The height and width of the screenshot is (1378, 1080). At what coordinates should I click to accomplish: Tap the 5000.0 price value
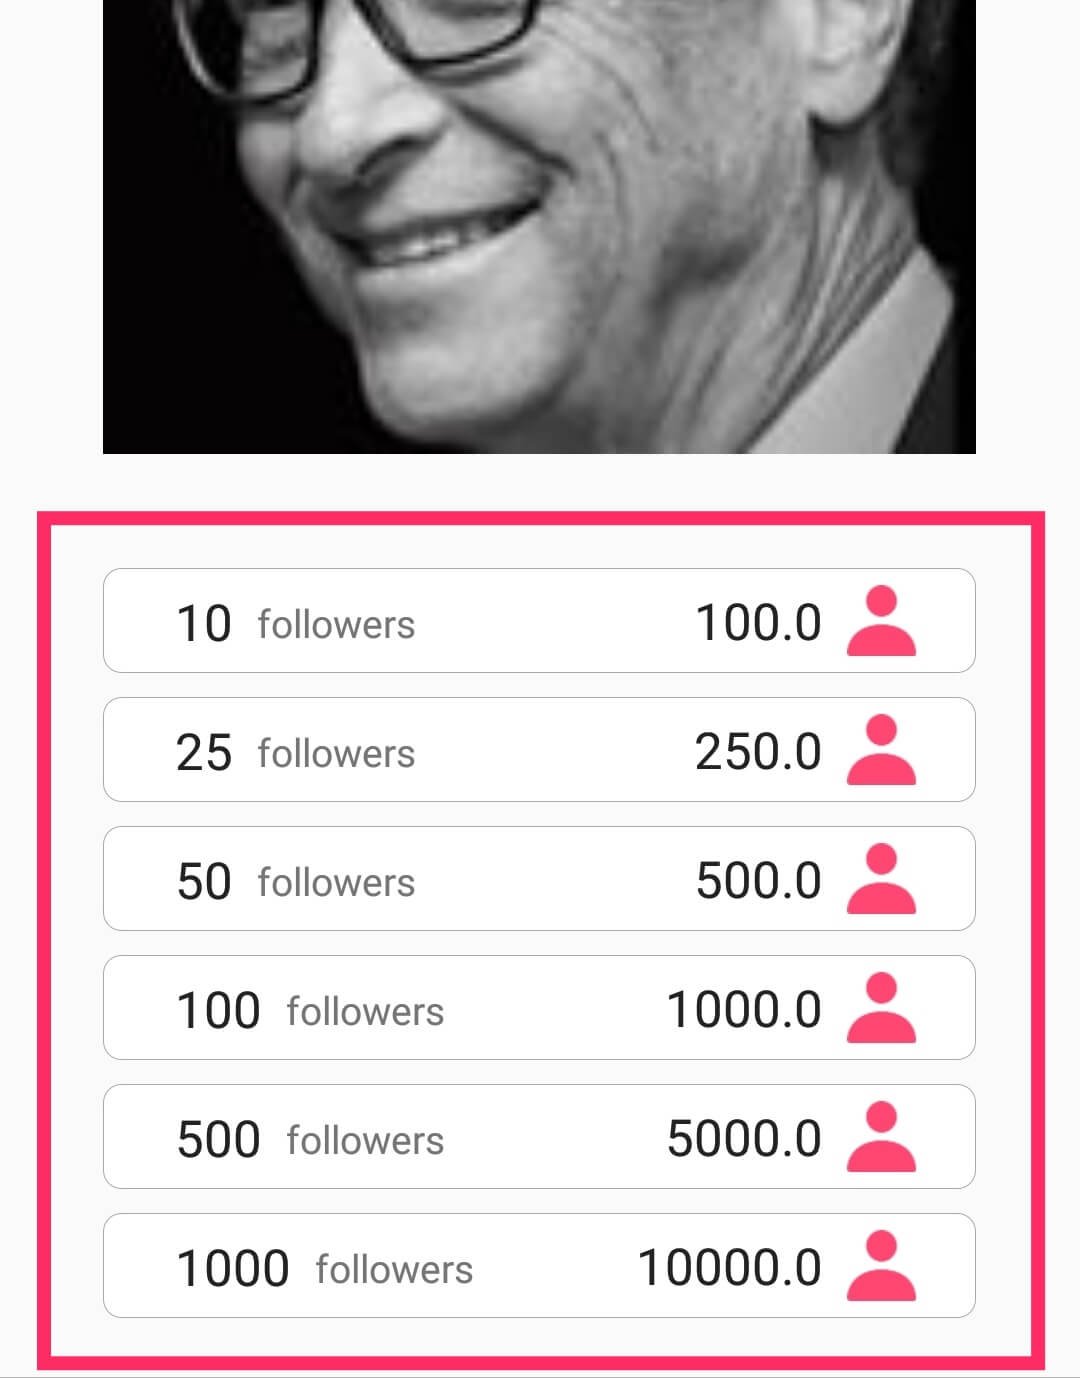[x=744, y=1139]
